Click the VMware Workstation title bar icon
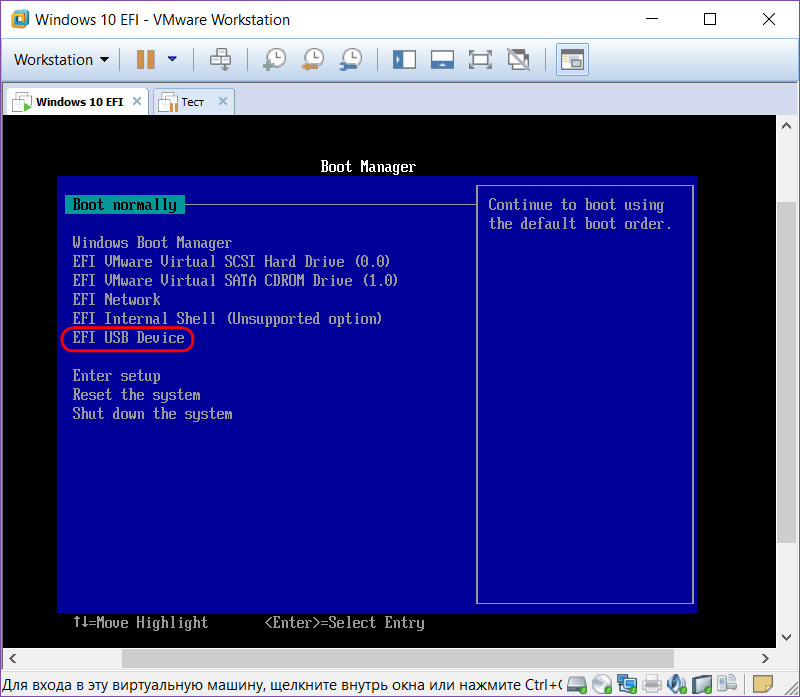Viewport: 800px width, 697px height. click(x=20, y=19)
